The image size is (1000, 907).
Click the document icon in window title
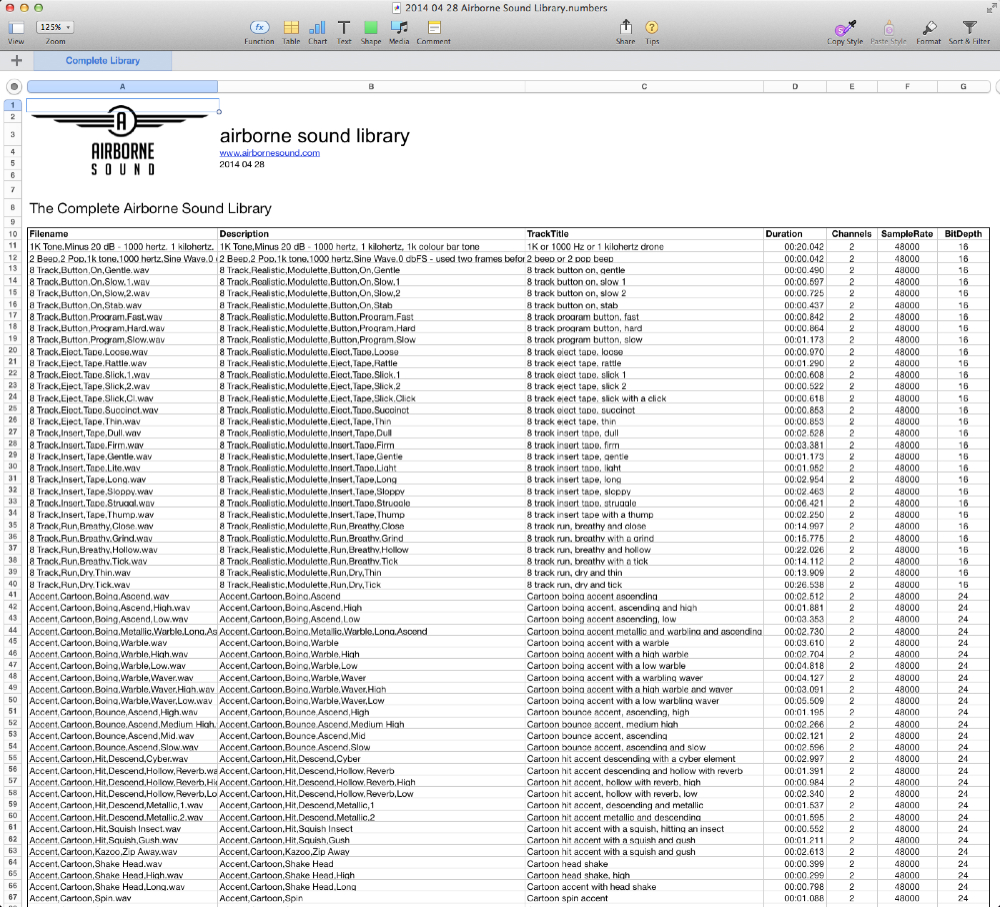(x=397, y=8)
